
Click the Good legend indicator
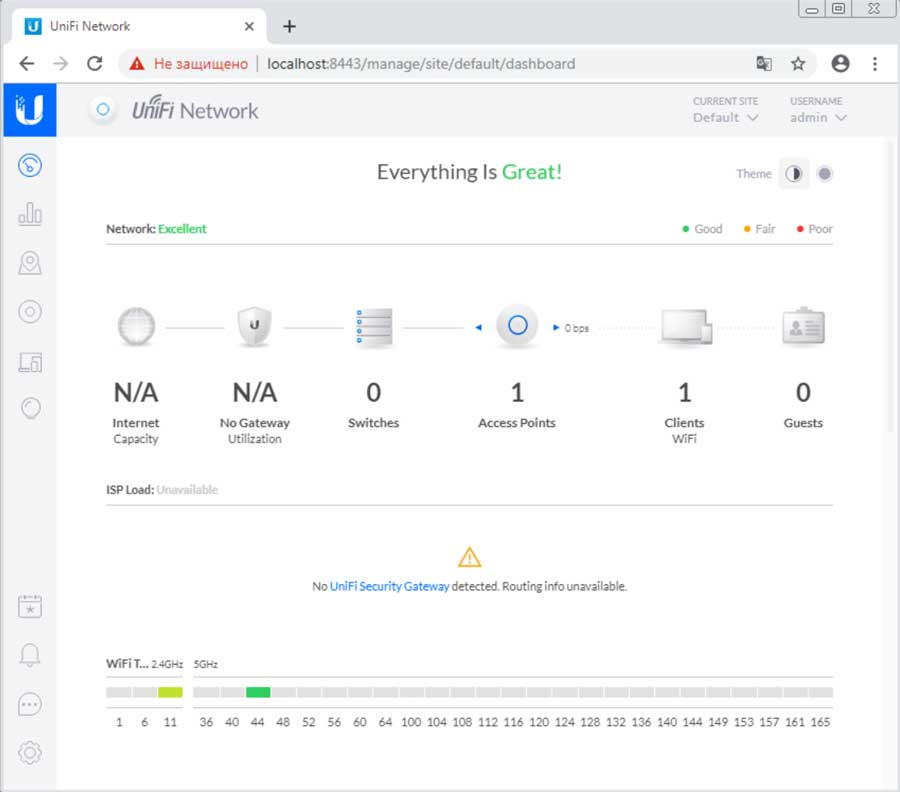tap(702, 229)
